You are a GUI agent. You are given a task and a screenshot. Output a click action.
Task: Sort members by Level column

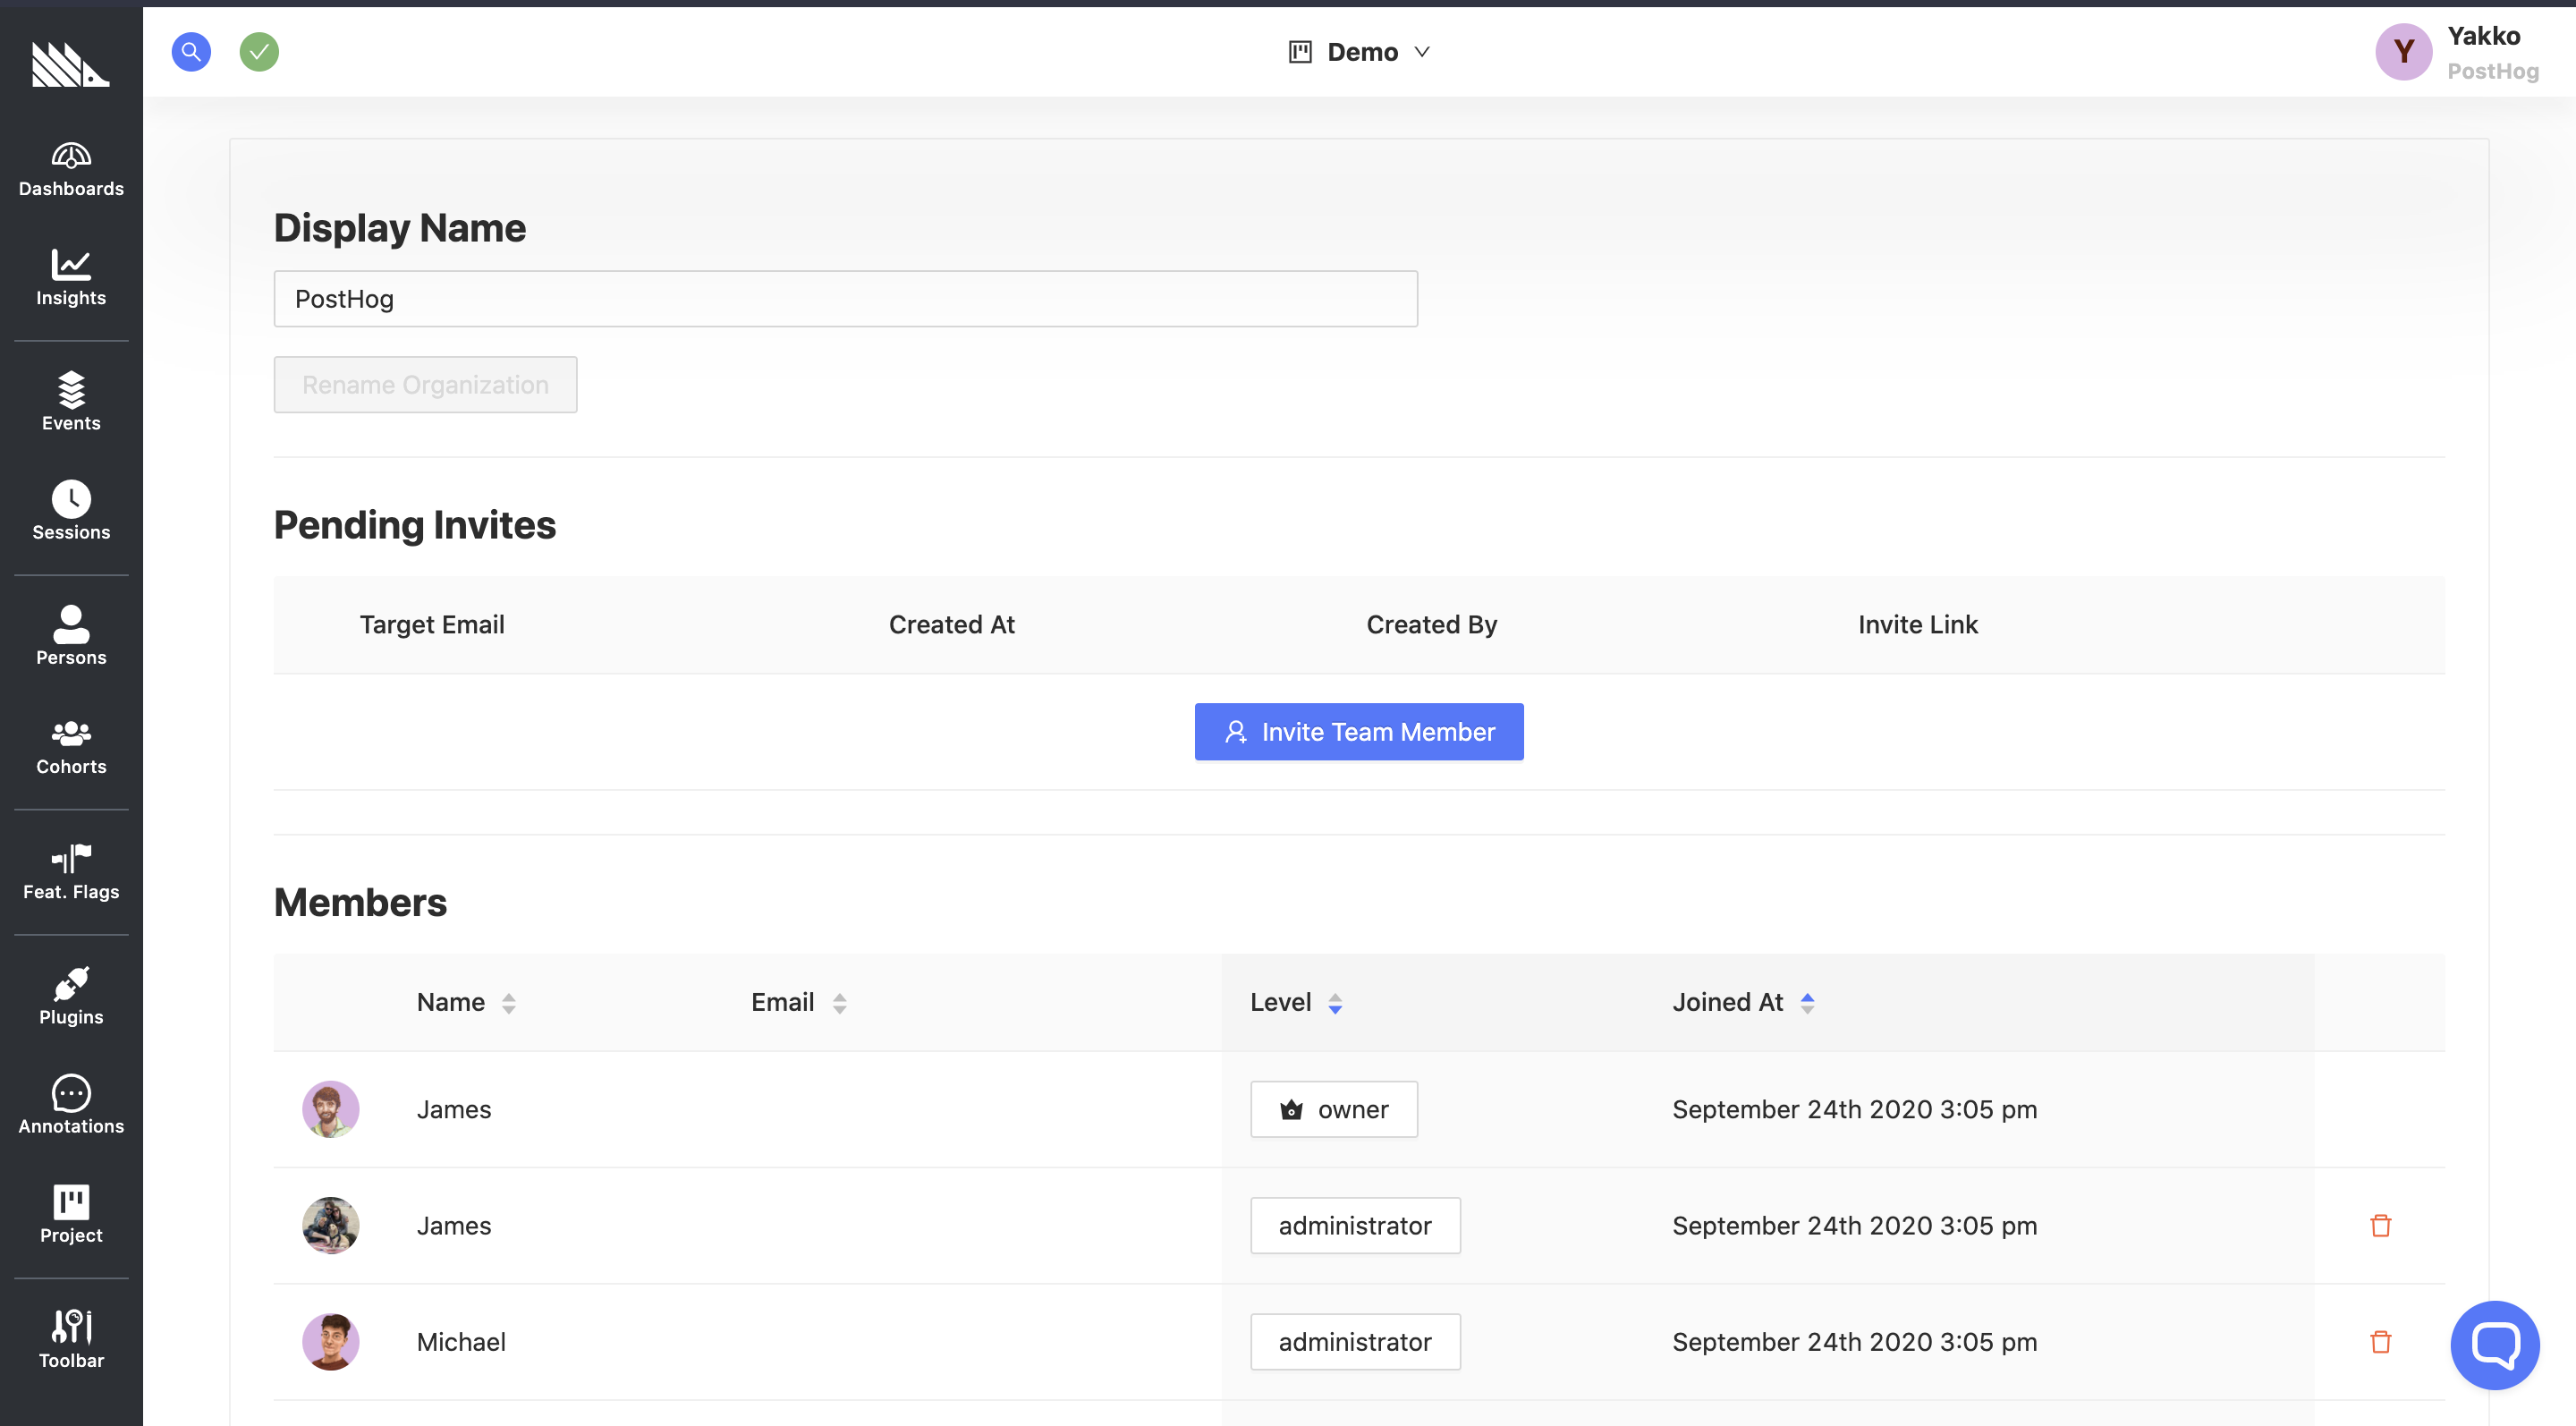[x=1296, y=1002]
